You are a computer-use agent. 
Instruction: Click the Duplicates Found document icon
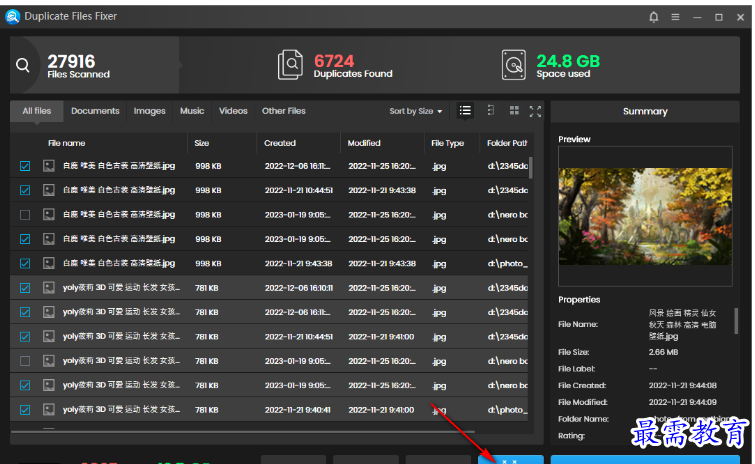click(290, 64)
